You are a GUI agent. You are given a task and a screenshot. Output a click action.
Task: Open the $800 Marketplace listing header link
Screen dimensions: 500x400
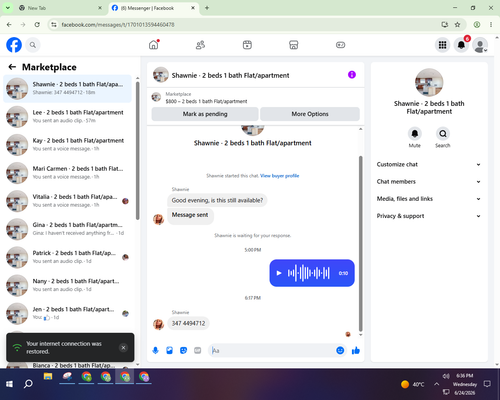206,98
